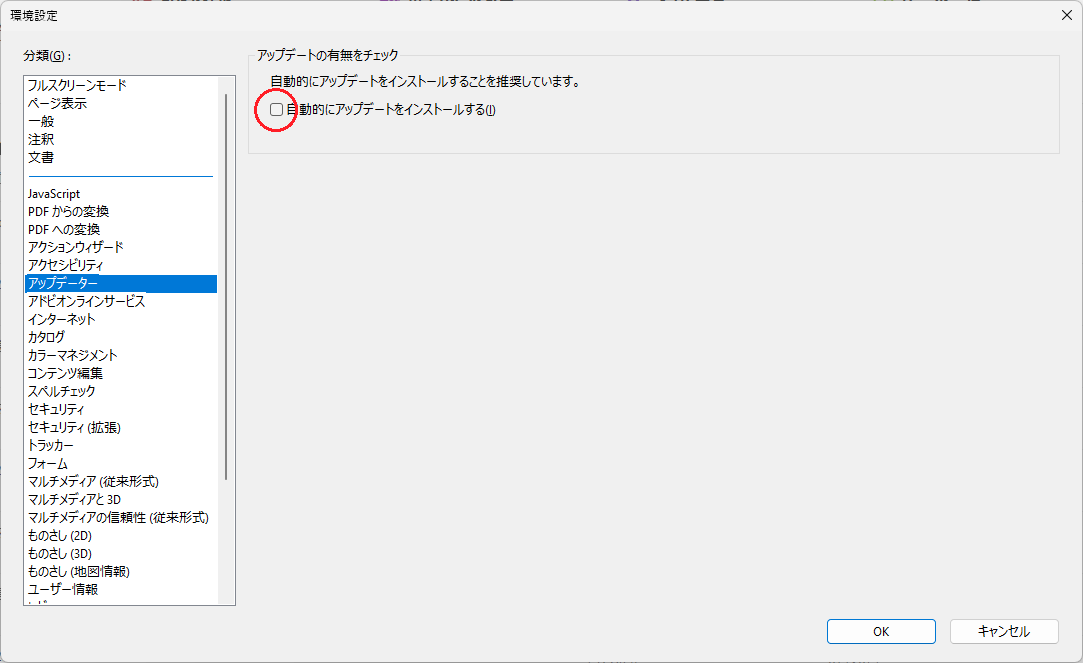Choose セキュリティ category

(x=121, y=409)
